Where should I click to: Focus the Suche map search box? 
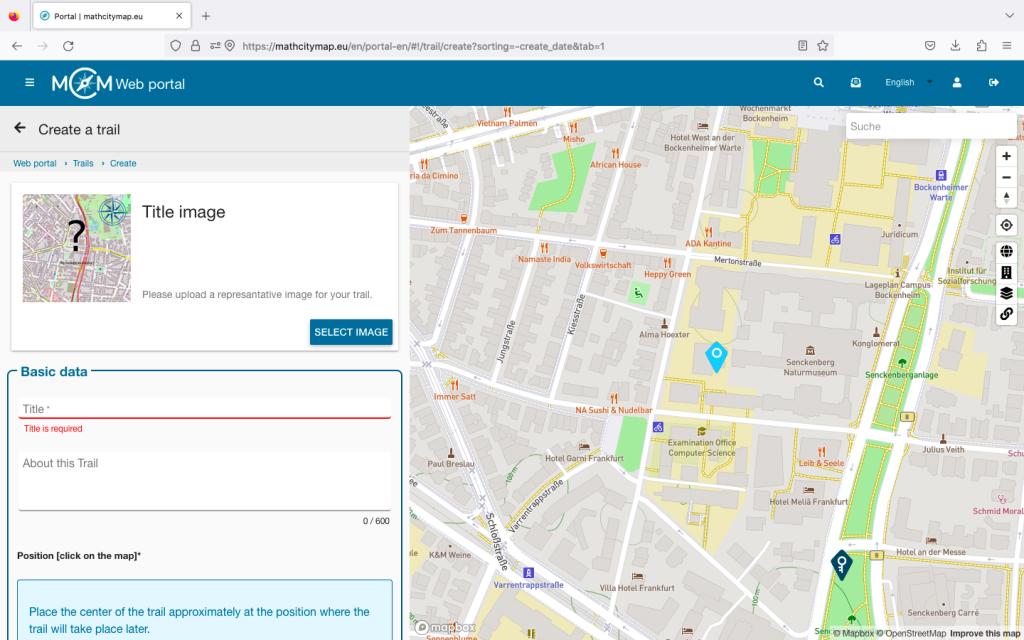coord(930,126)
